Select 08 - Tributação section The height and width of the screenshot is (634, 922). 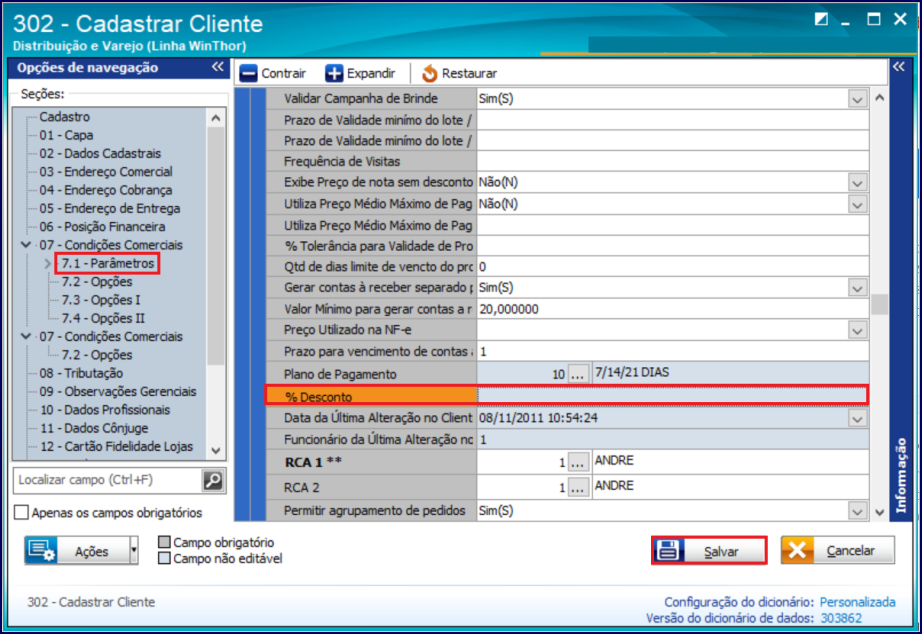[81, 373]
